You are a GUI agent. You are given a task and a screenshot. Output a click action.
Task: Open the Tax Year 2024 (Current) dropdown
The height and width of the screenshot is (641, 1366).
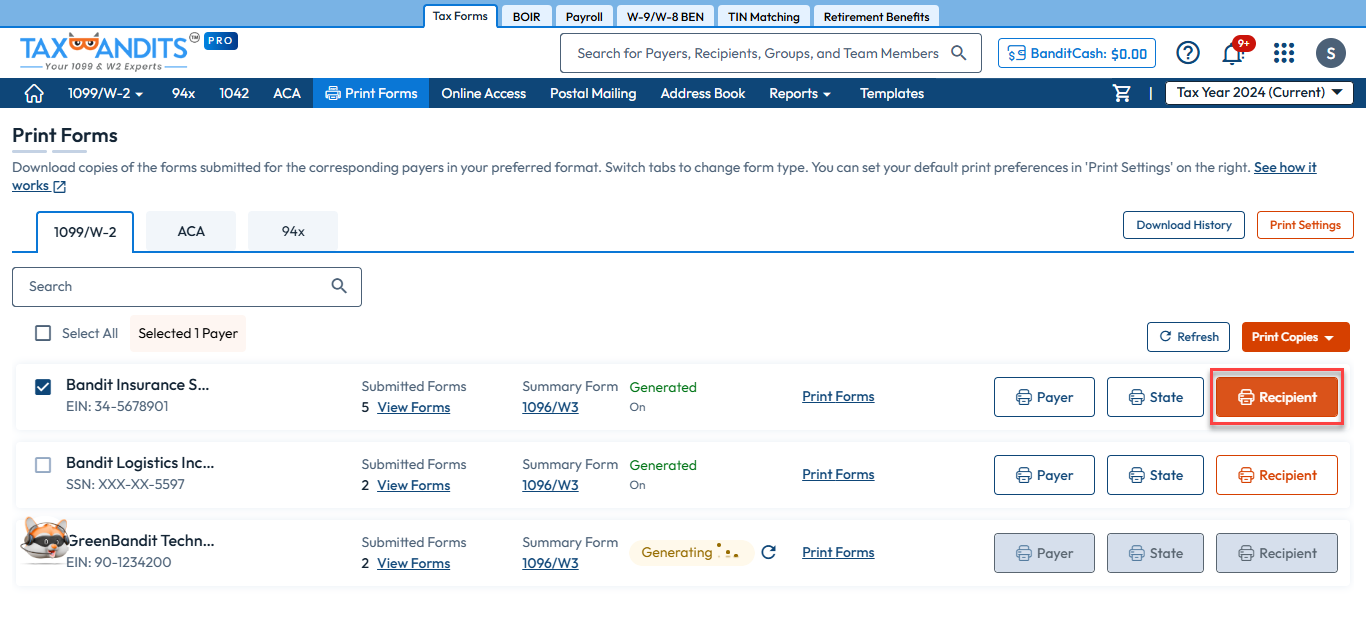pyautogui.click(x=1260, y=92)
